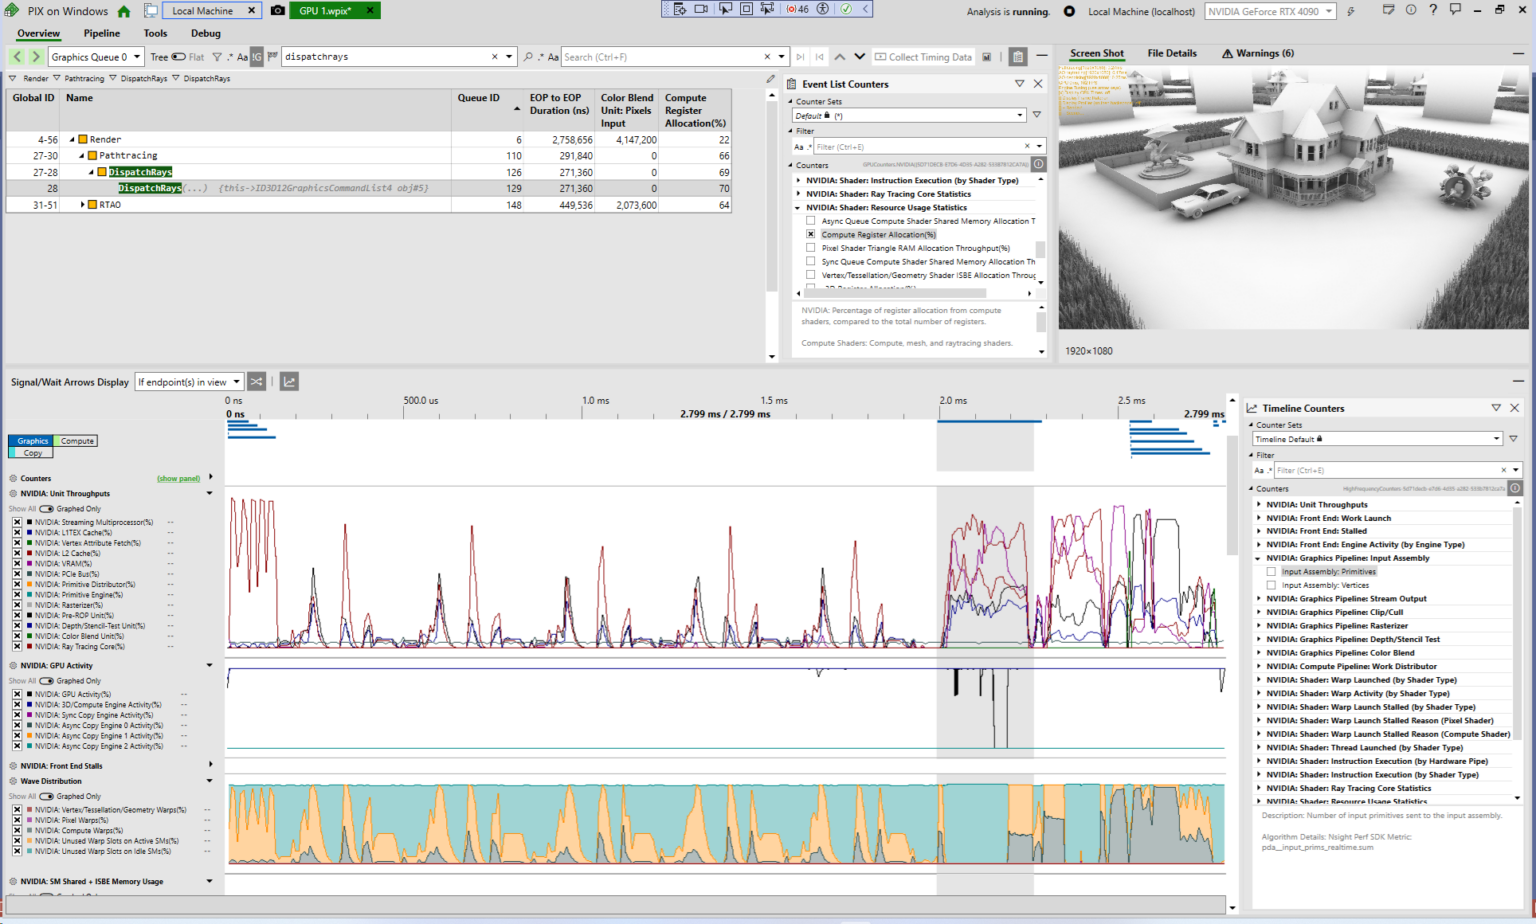Screen dimensions: 1536x924
Task: Select the Compute queue lane button
Action: click(x=77, y=441)
